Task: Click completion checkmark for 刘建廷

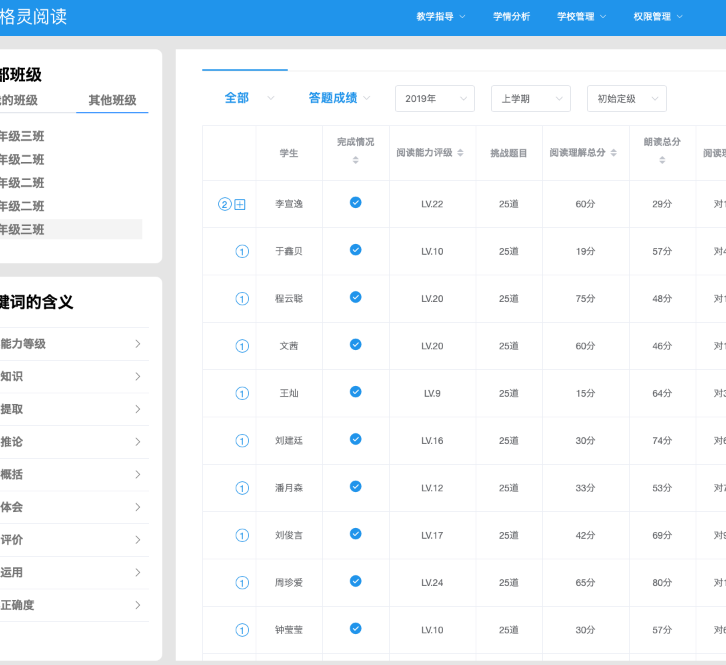Action: pyautogui.click(x=356, y=439)
